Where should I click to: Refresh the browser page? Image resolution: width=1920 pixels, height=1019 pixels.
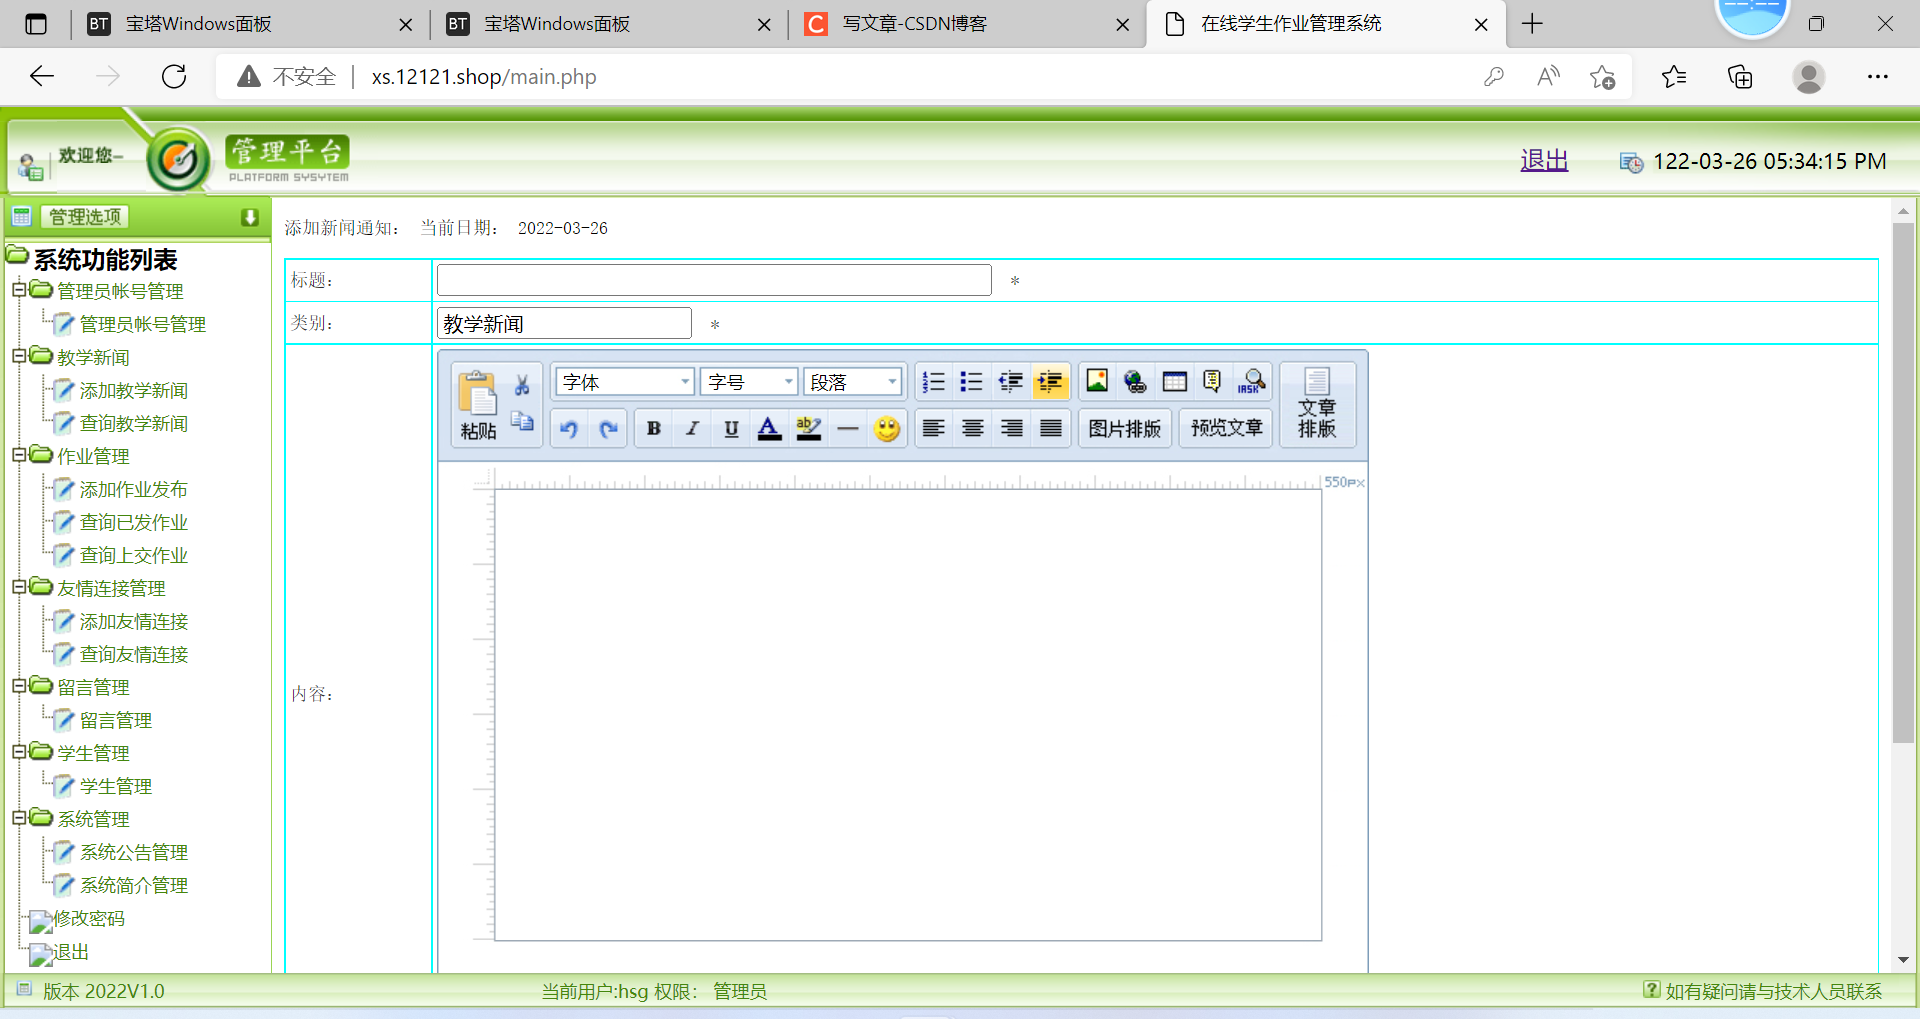point(174,76)
